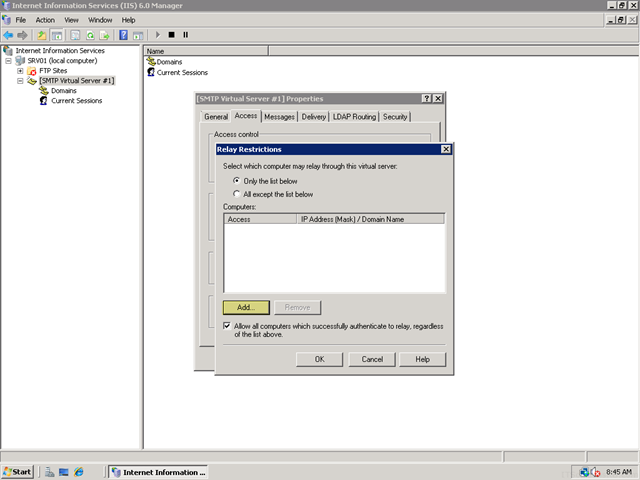Click the Properties toolbar icon
Screen dimensions: 640x480
75,36
